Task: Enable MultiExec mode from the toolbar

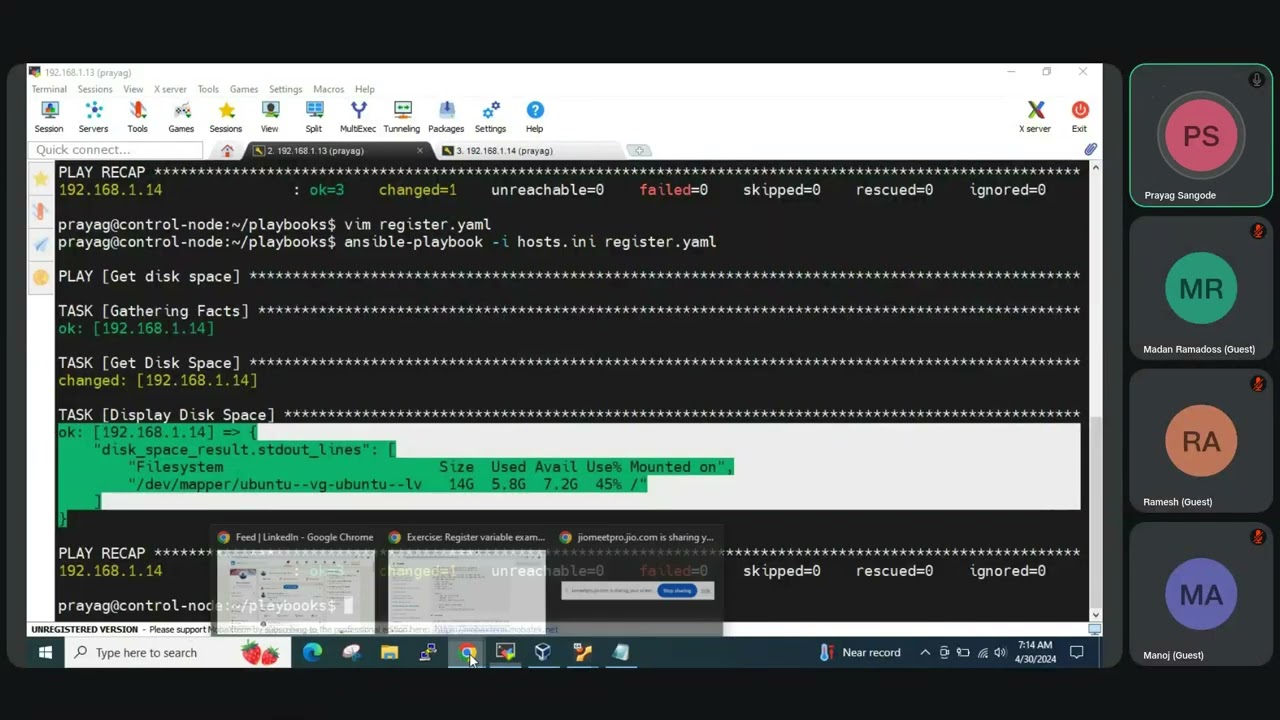Action: tap(358, 116)
